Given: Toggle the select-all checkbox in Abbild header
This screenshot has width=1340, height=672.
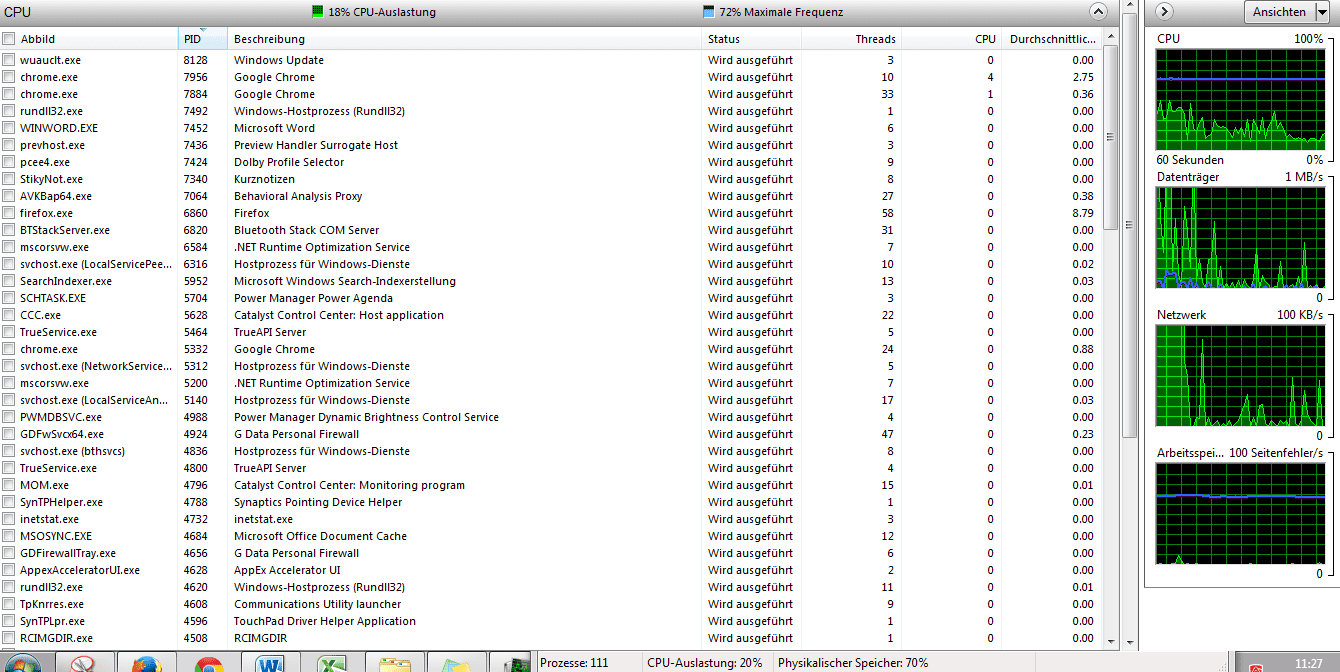Looking at the screenshot, I should tap(9, 39).
